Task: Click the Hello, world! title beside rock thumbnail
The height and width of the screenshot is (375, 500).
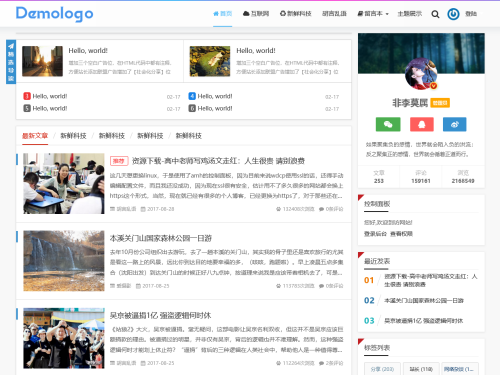Action: [x=256, y=51]
